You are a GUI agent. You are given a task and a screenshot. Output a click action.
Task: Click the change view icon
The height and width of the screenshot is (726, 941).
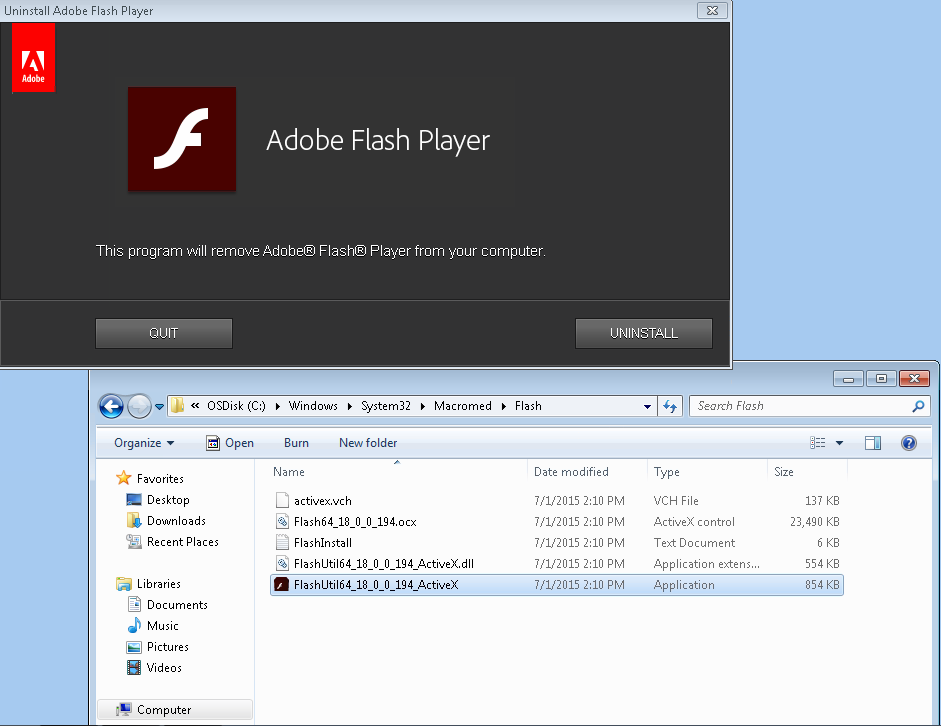pos(817,443)
